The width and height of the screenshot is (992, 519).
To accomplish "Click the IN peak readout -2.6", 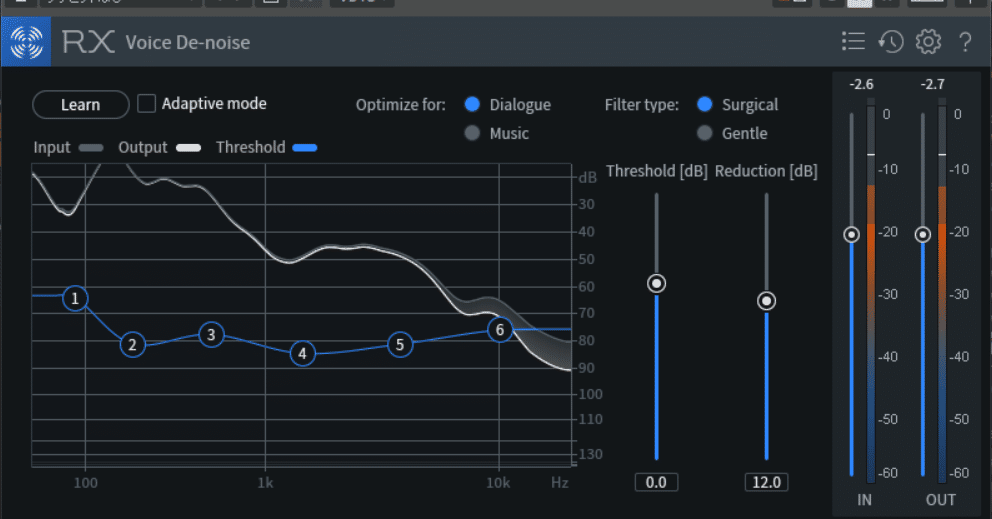I will pos(862,84).
